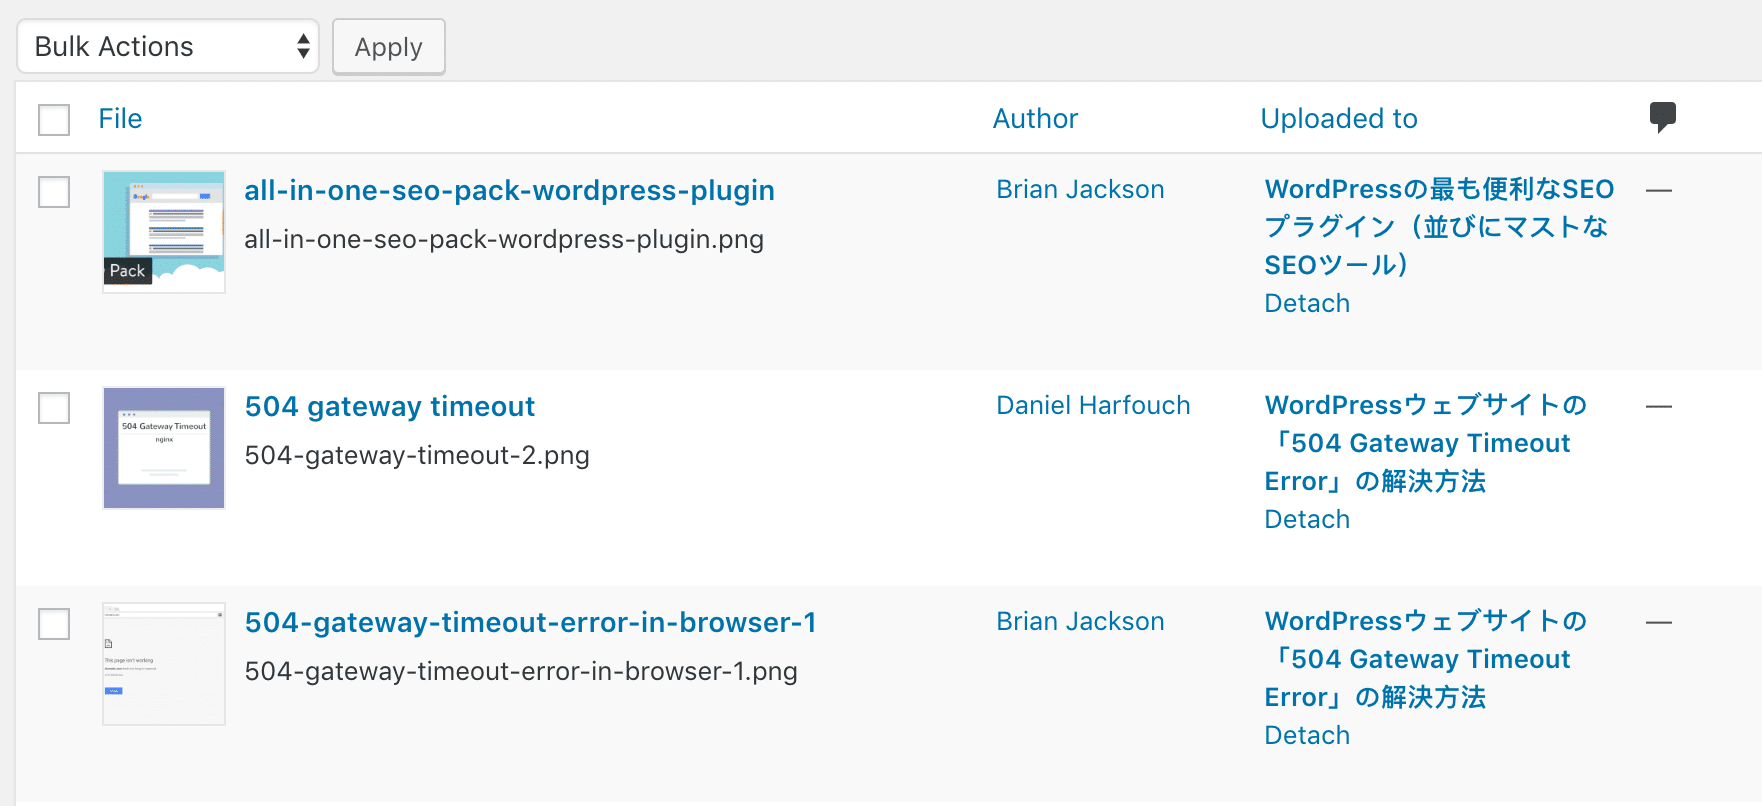
Task: Open the Bulk Actions dropdown
Action: click(x=168, y=47)
